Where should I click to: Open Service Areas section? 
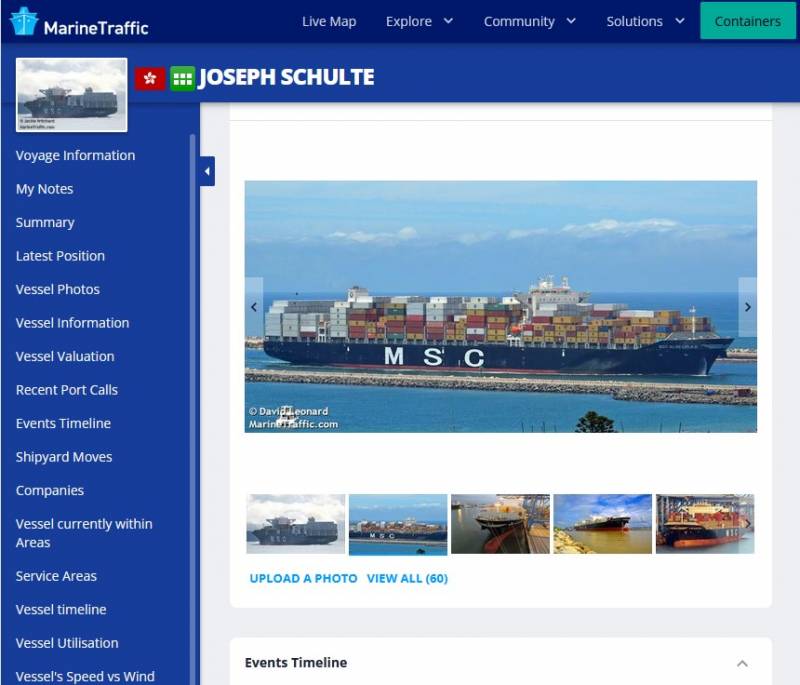pyautogui.click(x=56, y=576)
